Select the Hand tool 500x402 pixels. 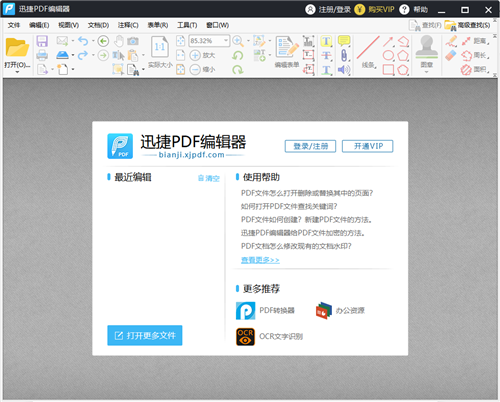(x=118, y=41)
